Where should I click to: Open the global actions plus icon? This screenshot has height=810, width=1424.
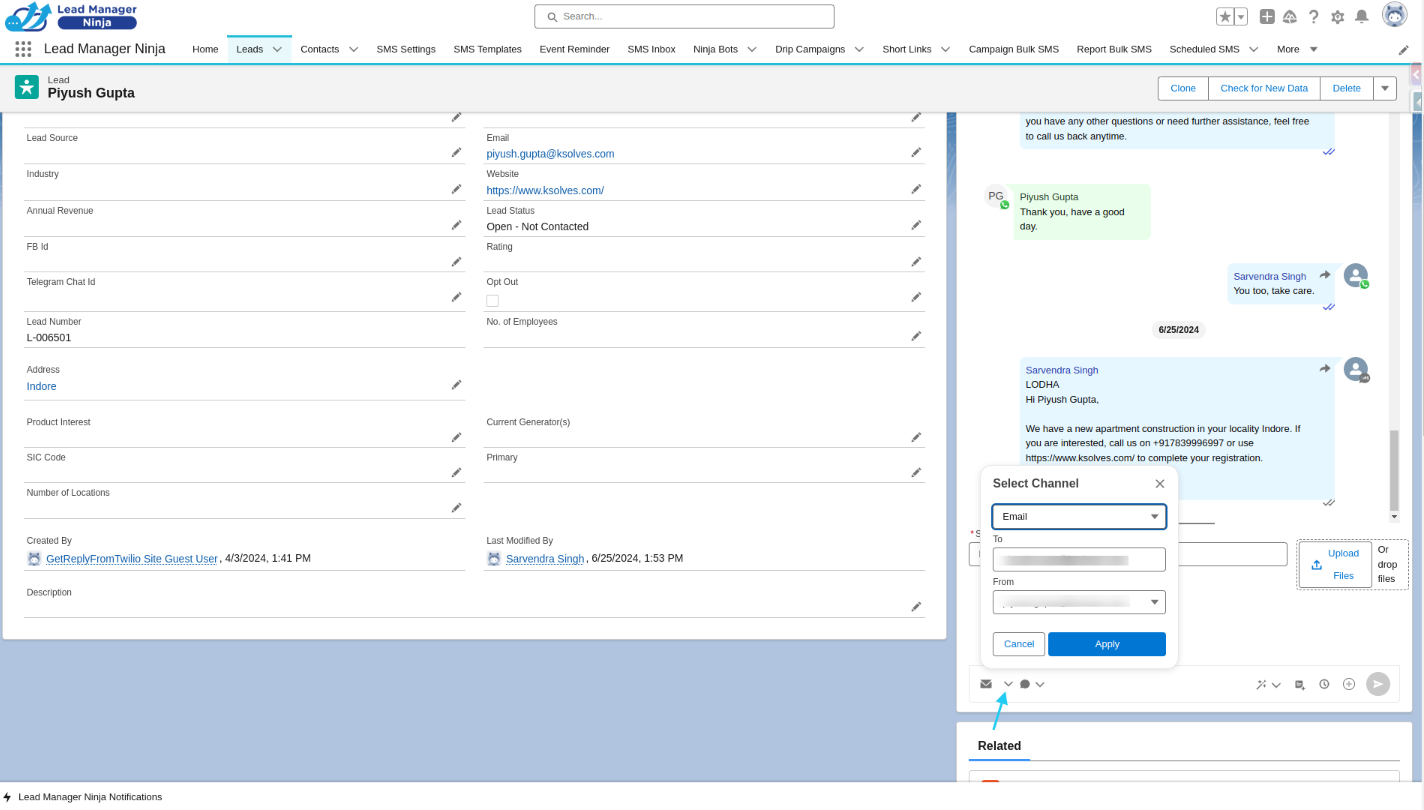1267,17
